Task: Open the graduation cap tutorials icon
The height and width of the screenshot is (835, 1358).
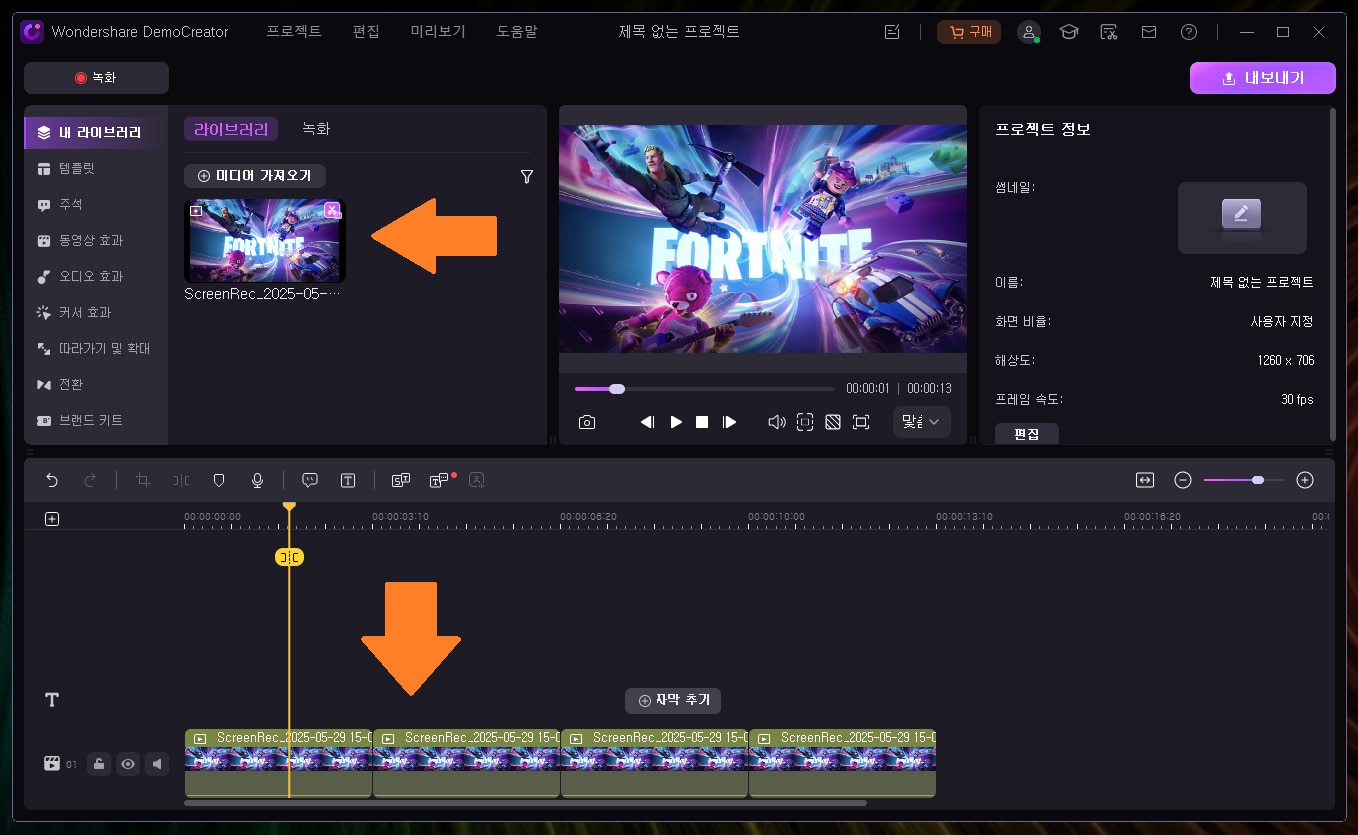Action: pyautogui.click(x=1069, y=32)
